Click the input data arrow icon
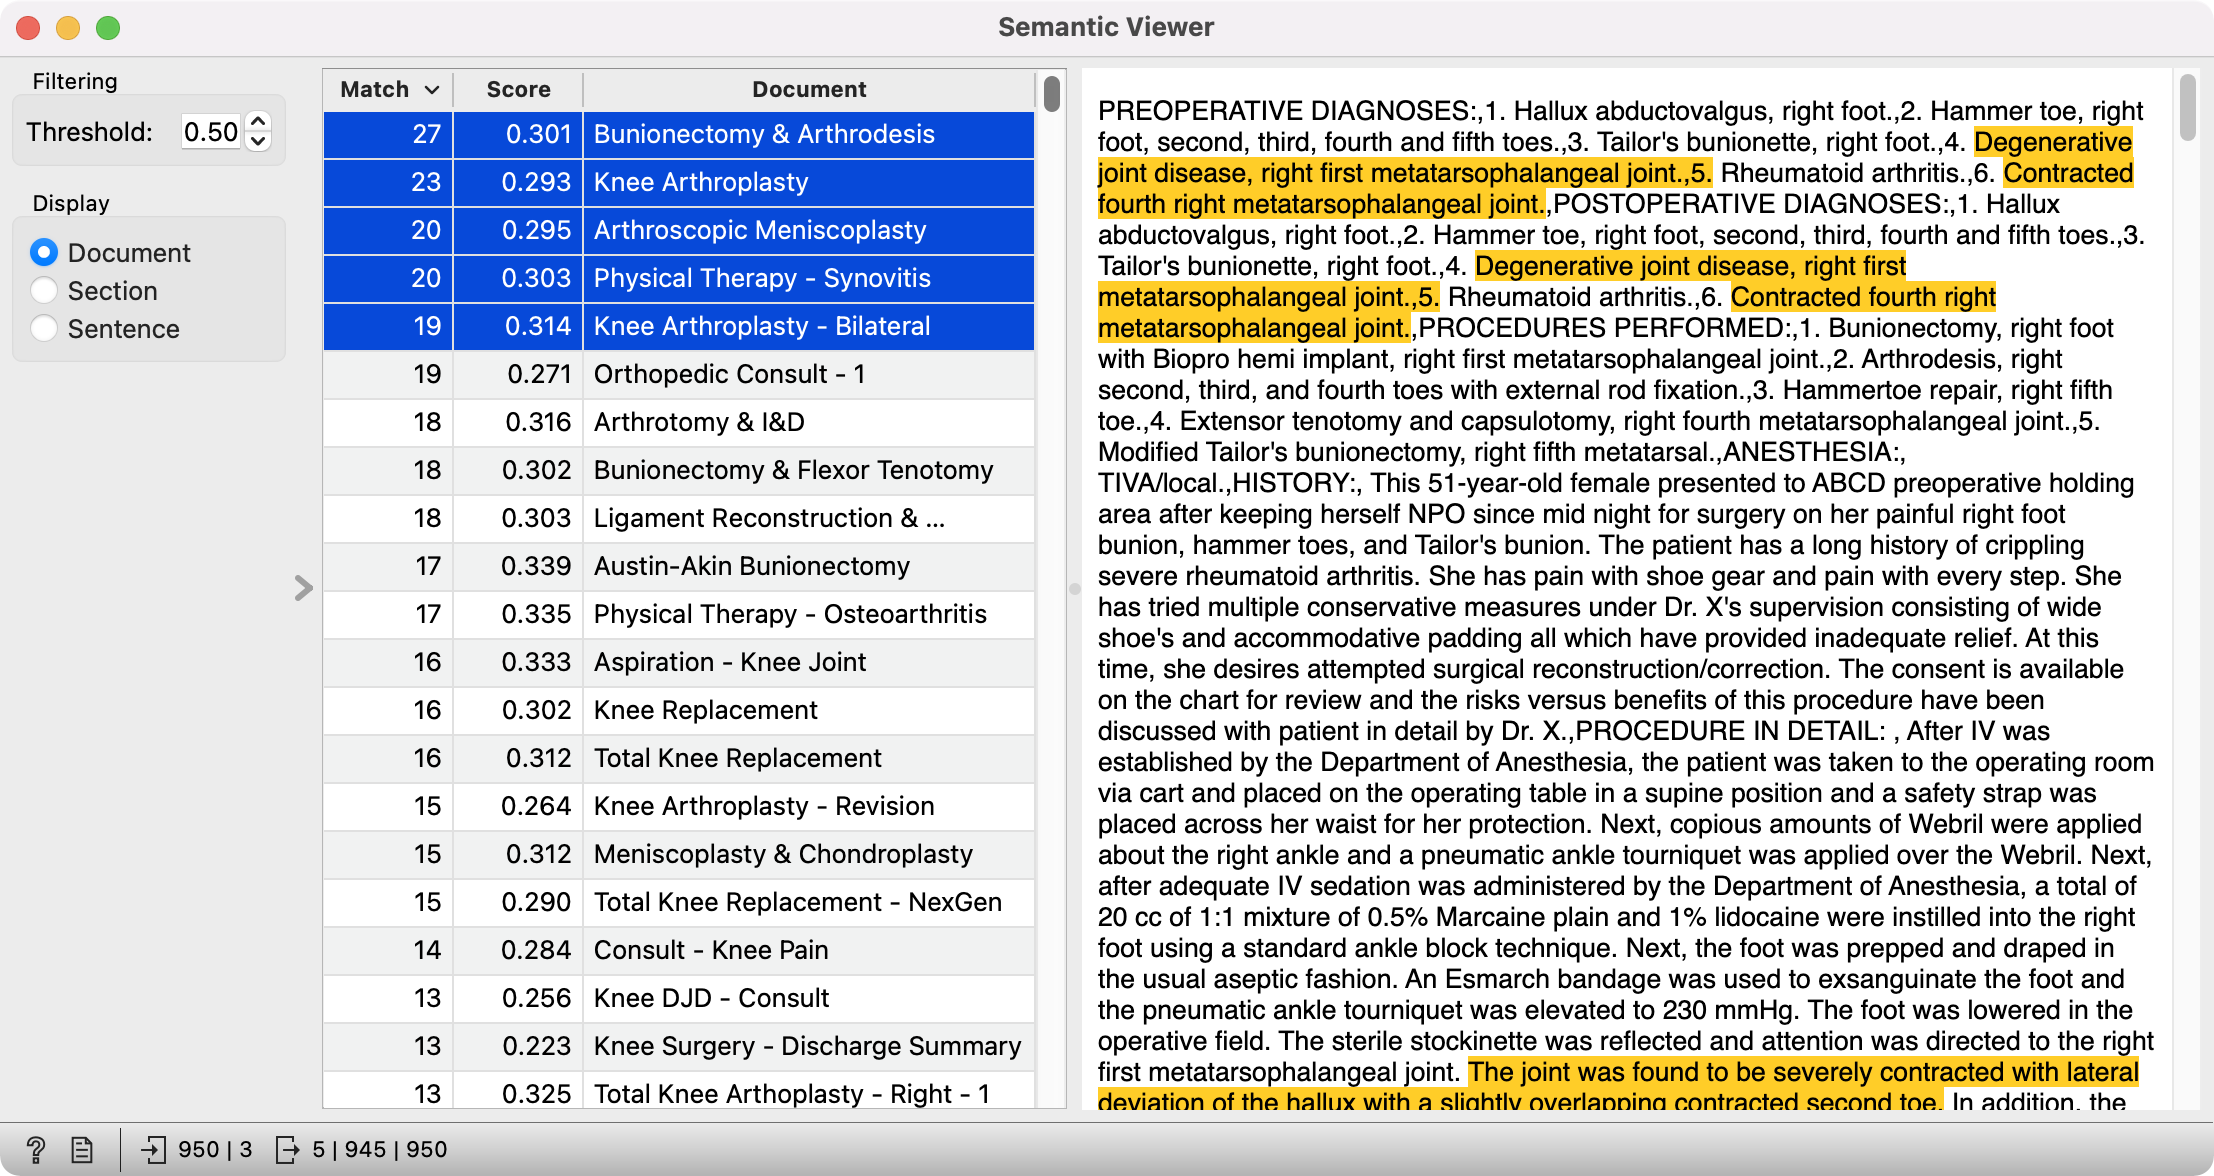Screen dimensions: 2214x1176 tap(153, 1150)
